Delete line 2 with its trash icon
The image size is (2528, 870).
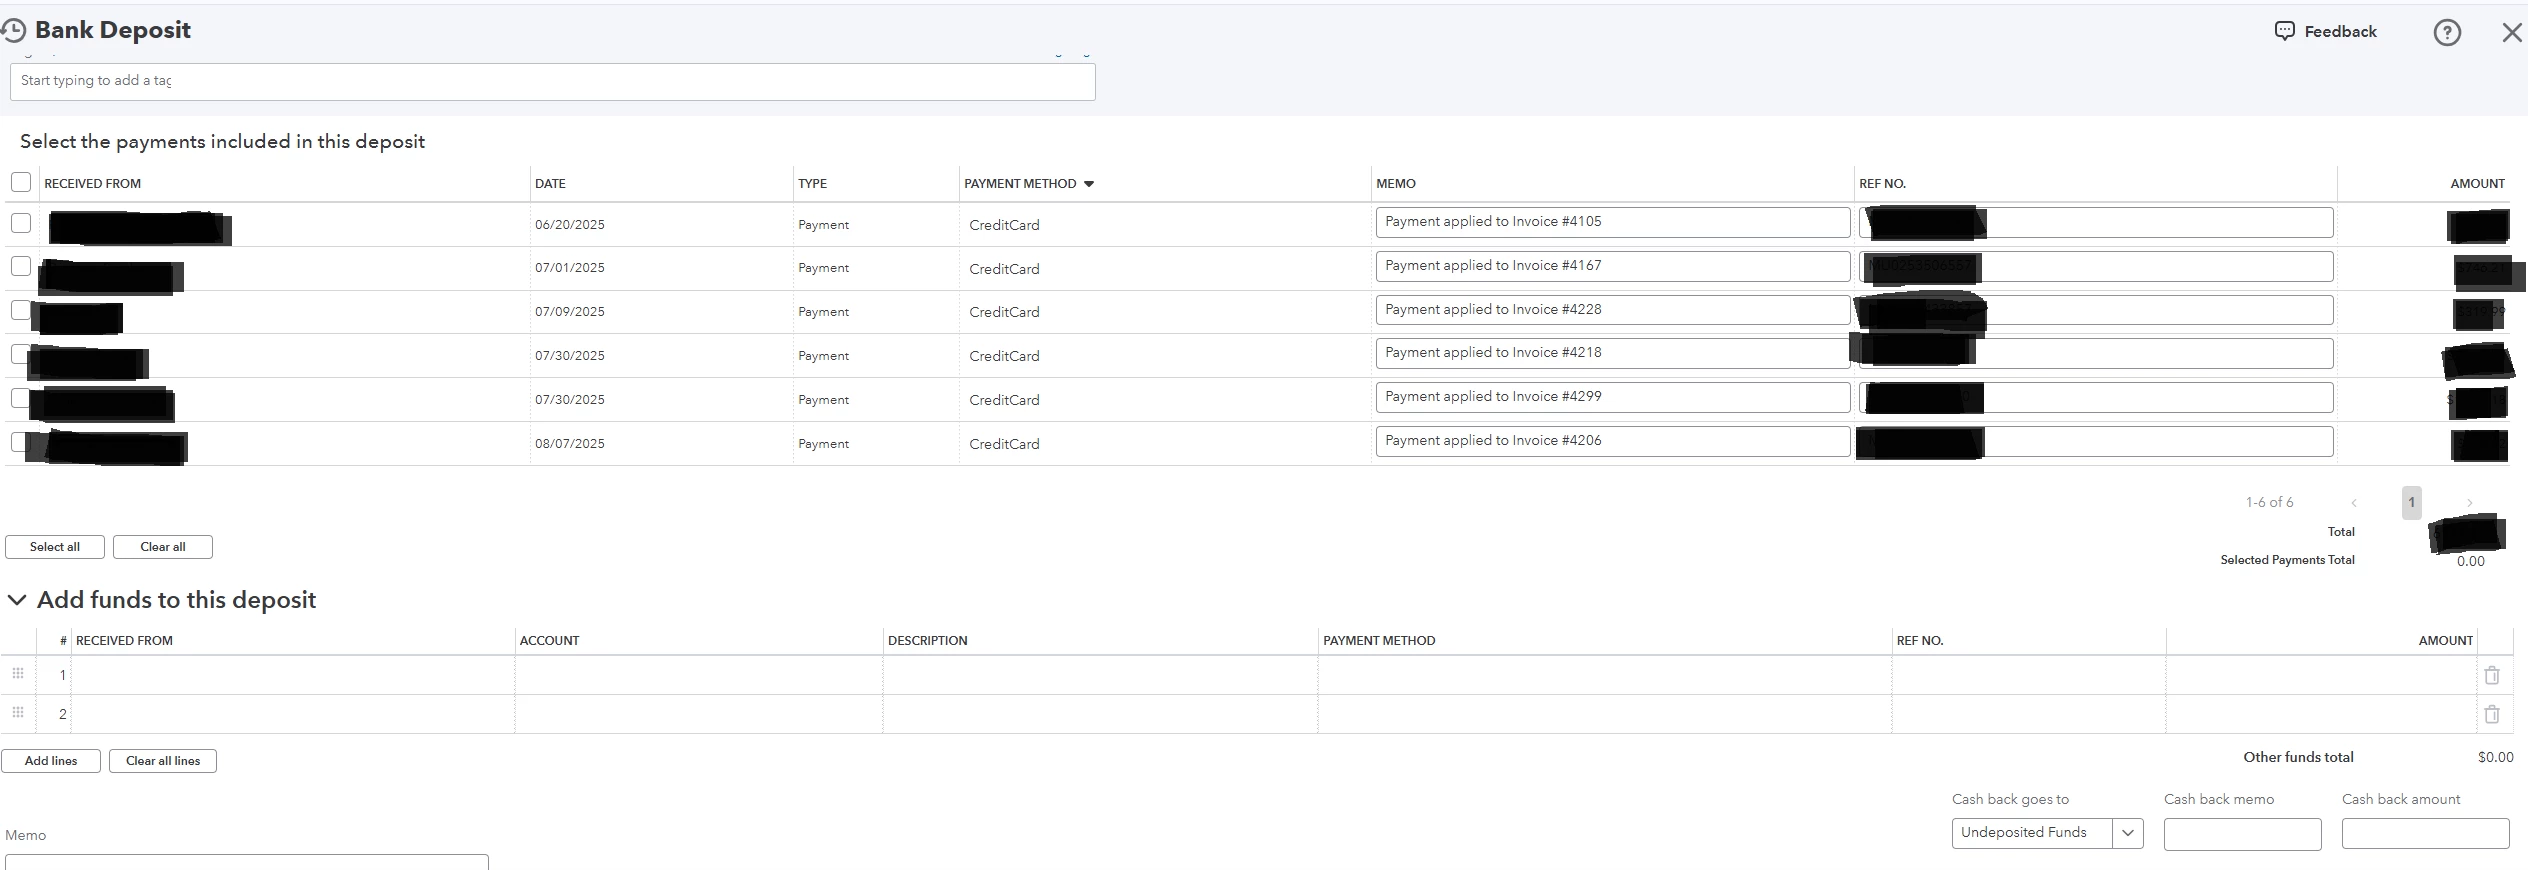(x=2492, y=714)
